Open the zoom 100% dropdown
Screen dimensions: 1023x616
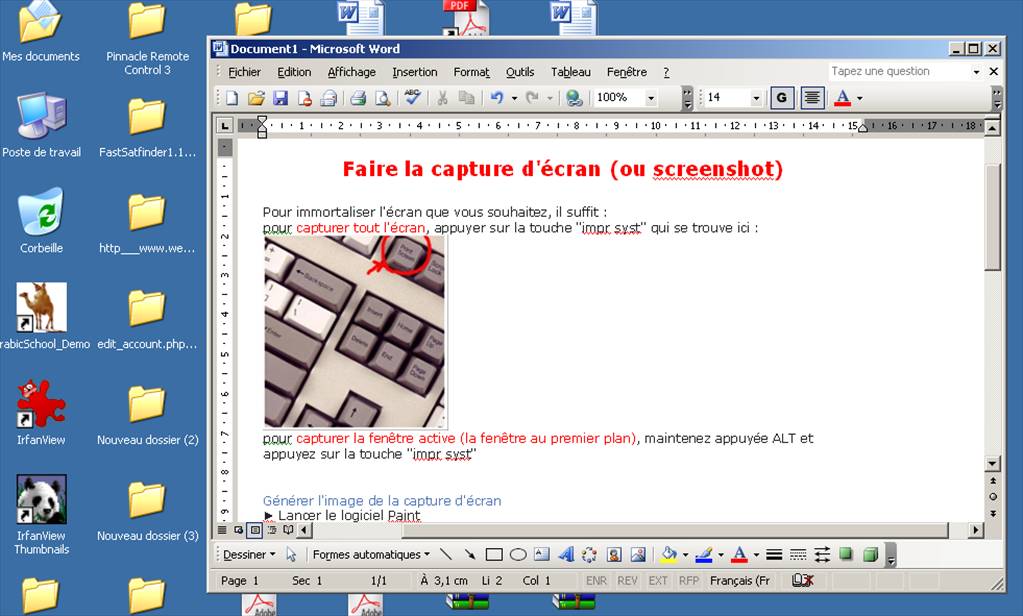coord(650,98)
